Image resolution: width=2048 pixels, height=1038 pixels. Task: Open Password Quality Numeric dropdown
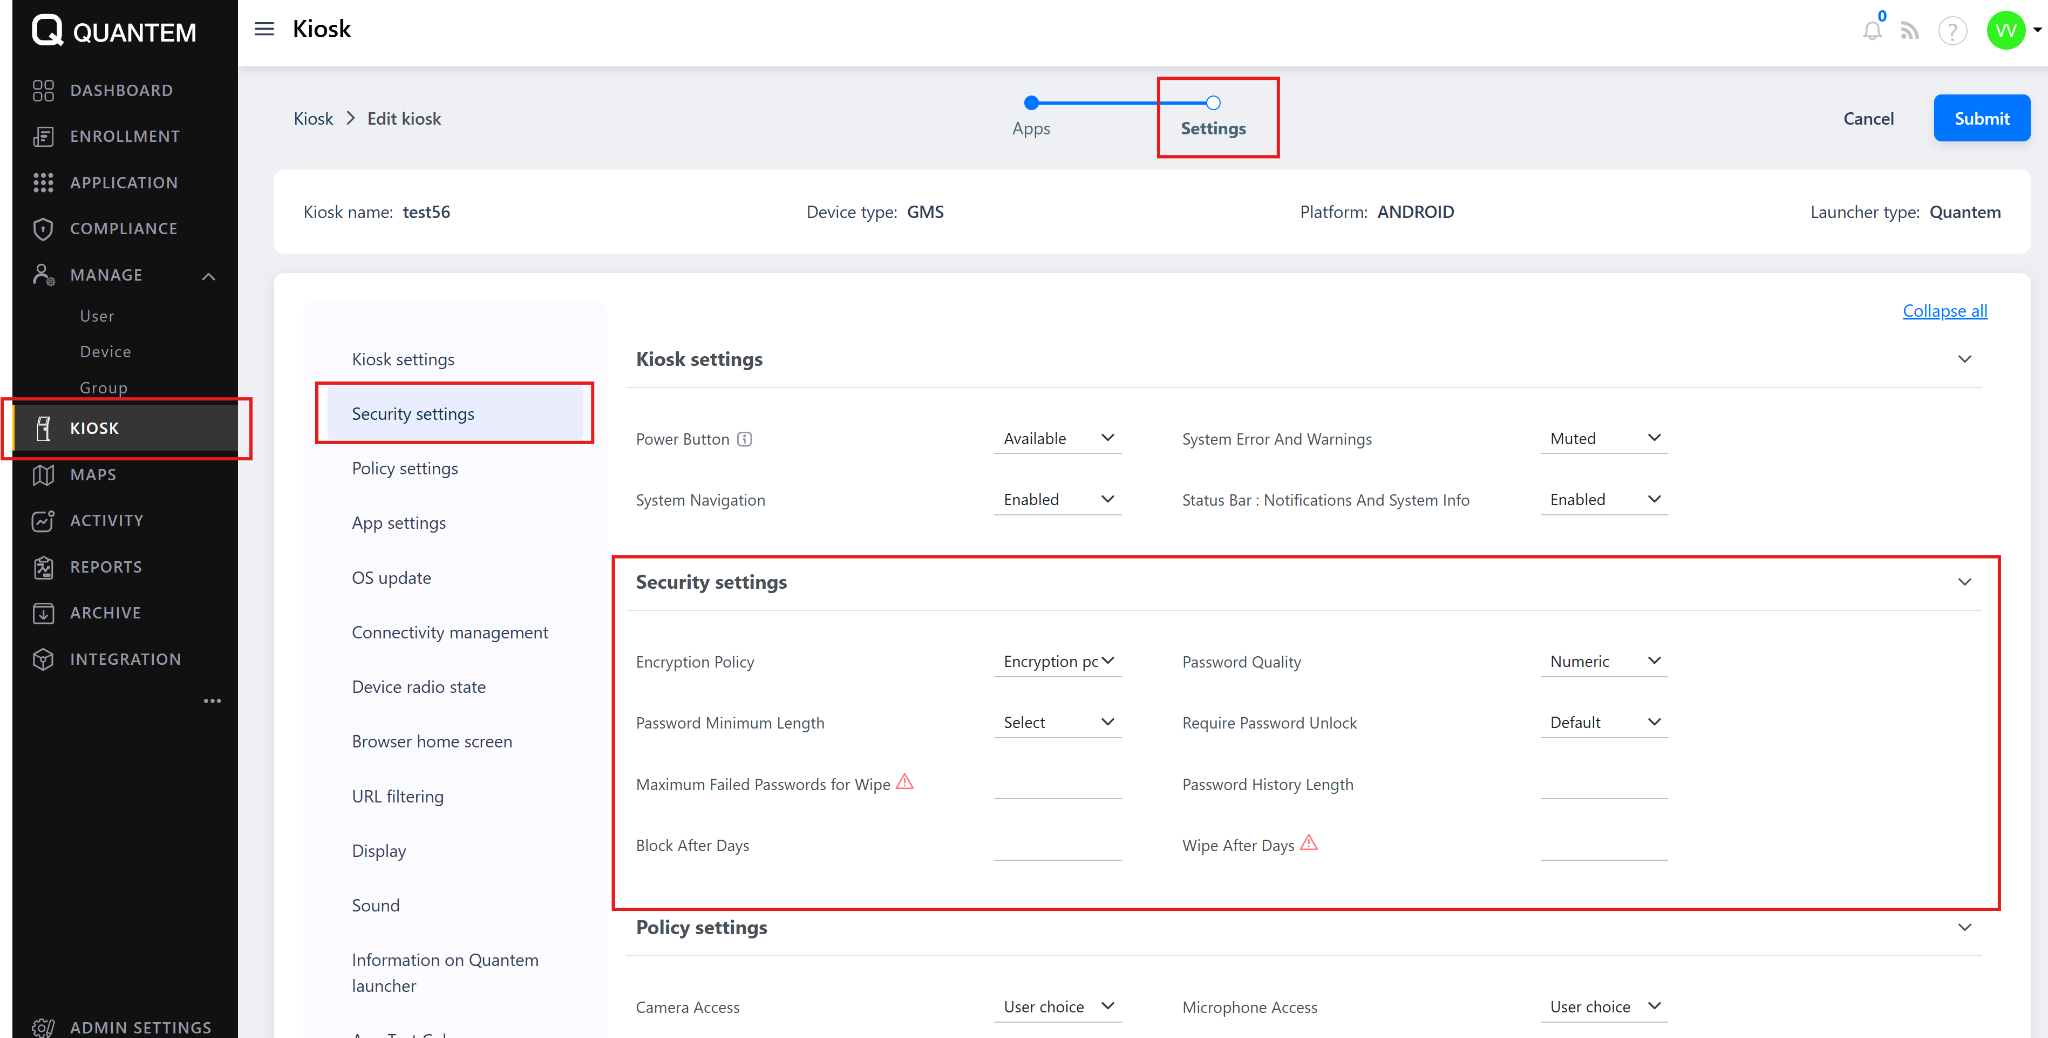[1604, 661]
